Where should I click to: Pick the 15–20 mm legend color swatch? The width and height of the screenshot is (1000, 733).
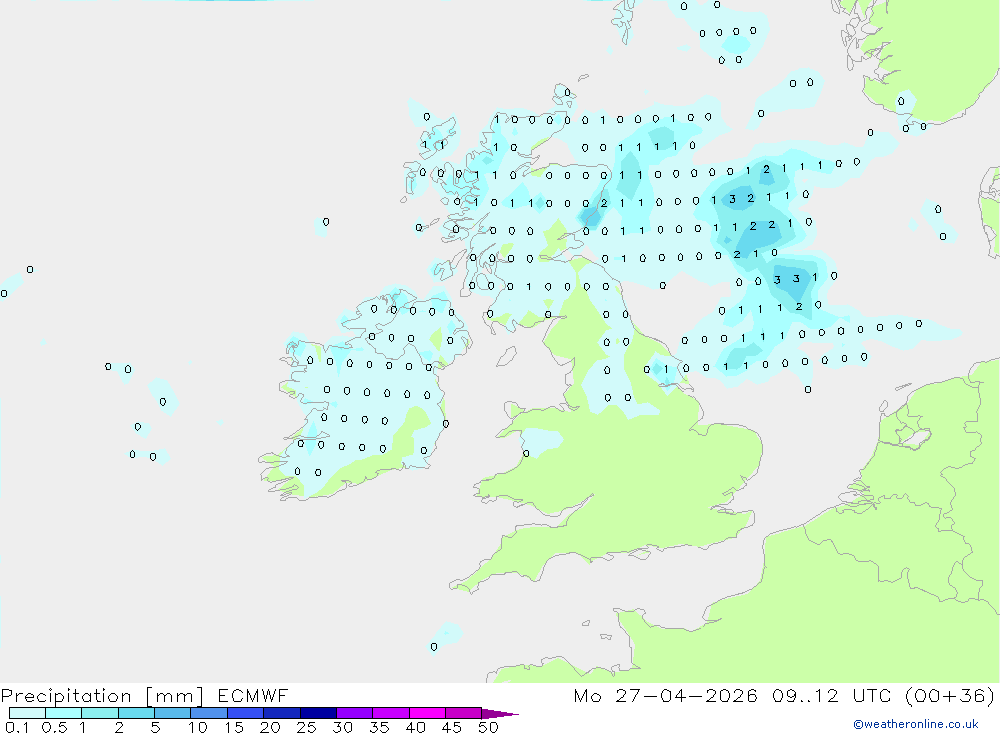pyautogui.click(x=245, y=713)
